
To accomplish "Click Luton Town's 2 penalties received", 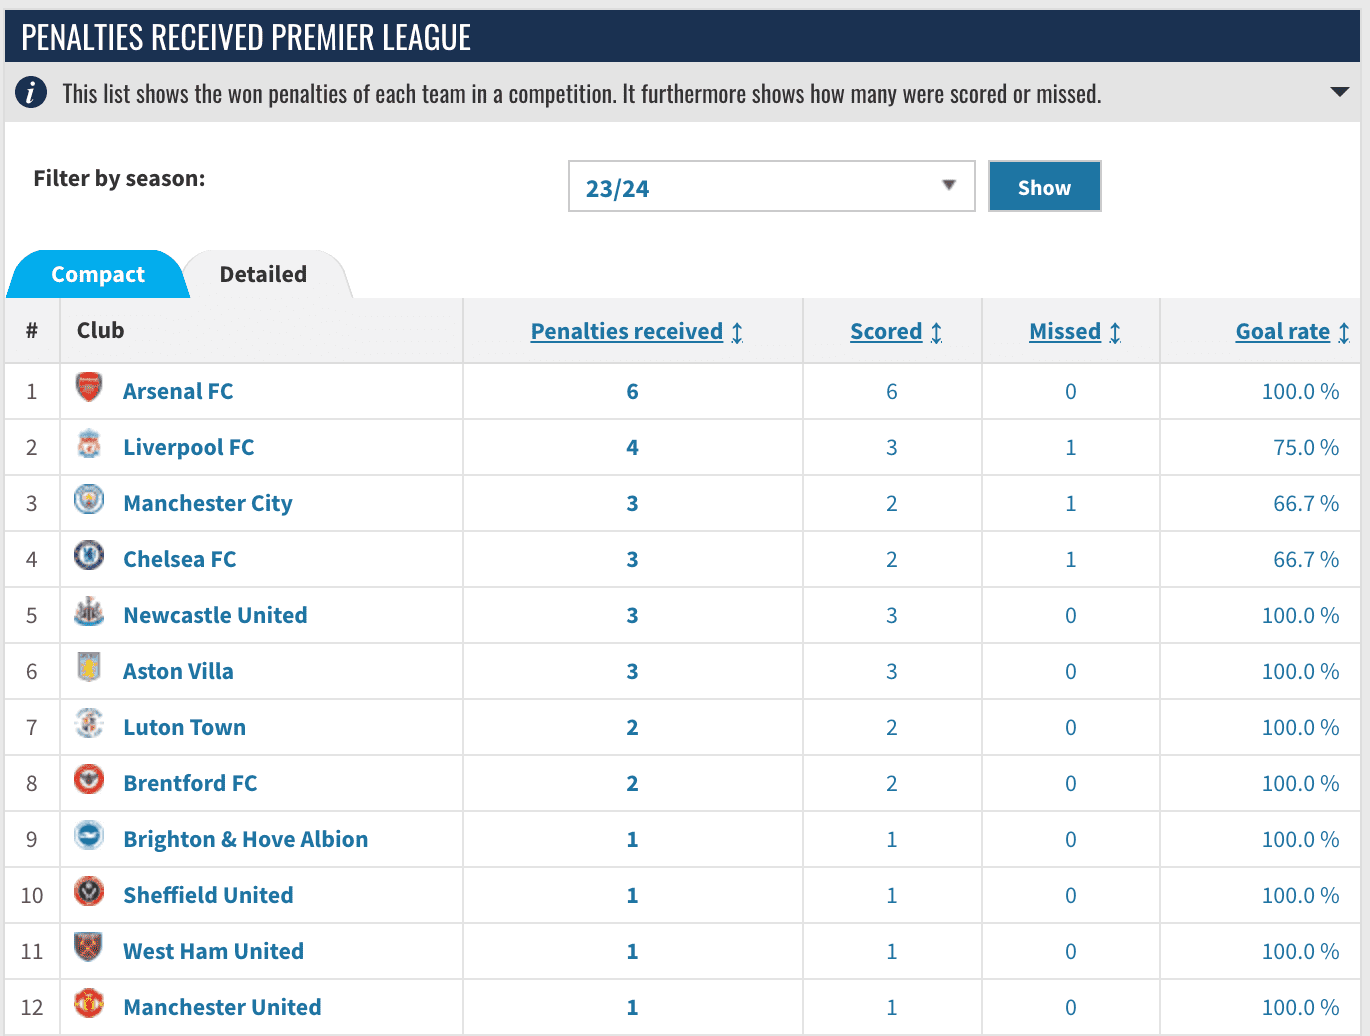I will (x=632, y=727).
